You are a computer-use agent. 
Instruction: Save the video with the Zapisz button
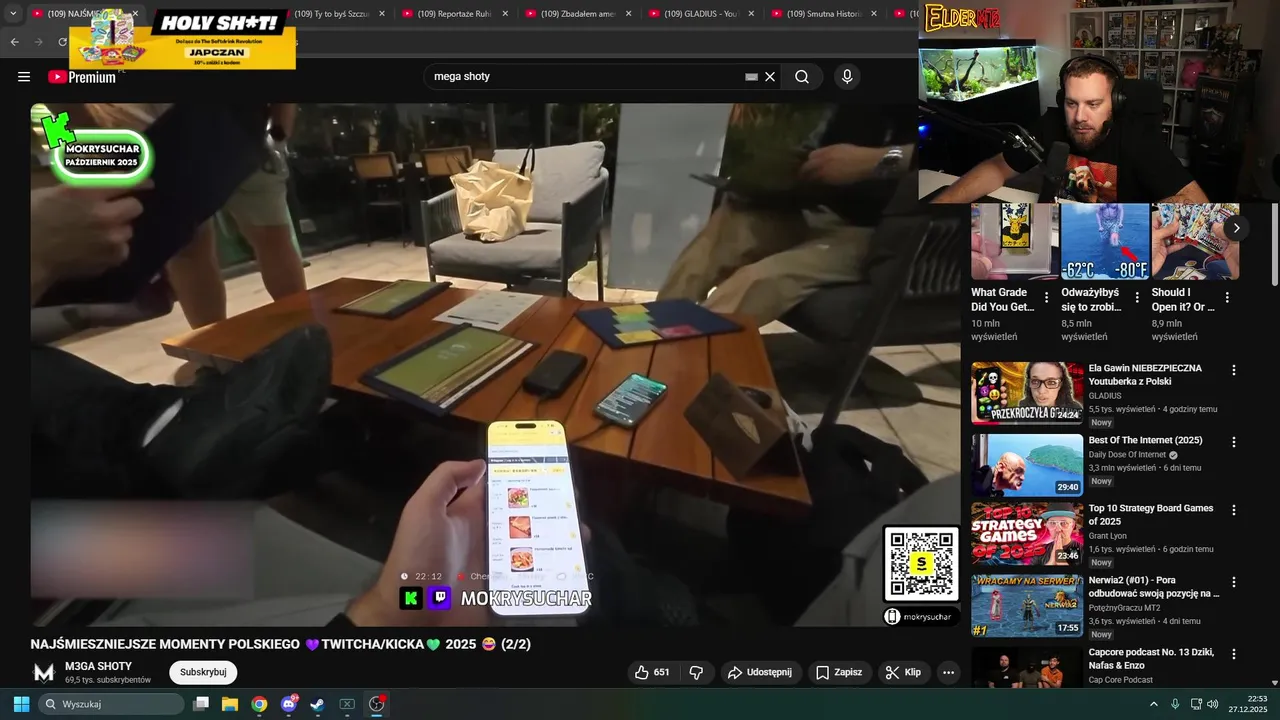coord(838,672)
